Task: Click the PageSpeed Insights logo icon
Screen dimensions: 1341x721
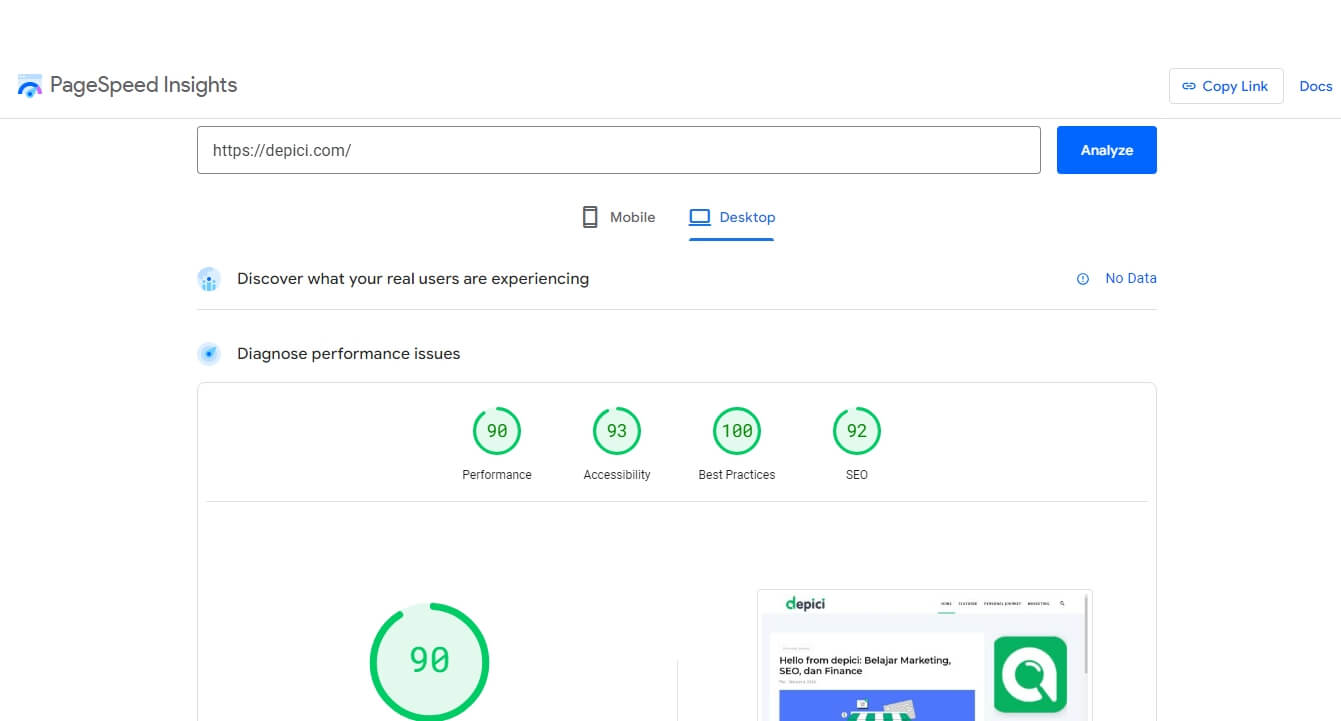Action: [x=30, y=86]
